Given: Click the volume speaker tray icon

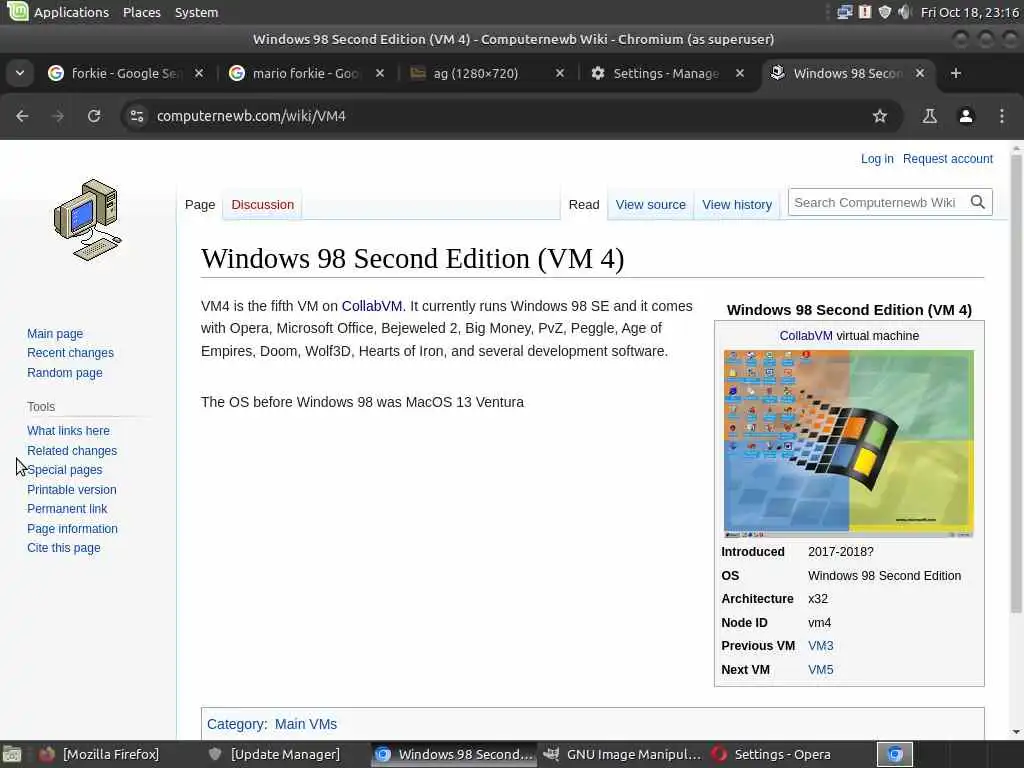Looking at the screenshot, I should point(904,12).
